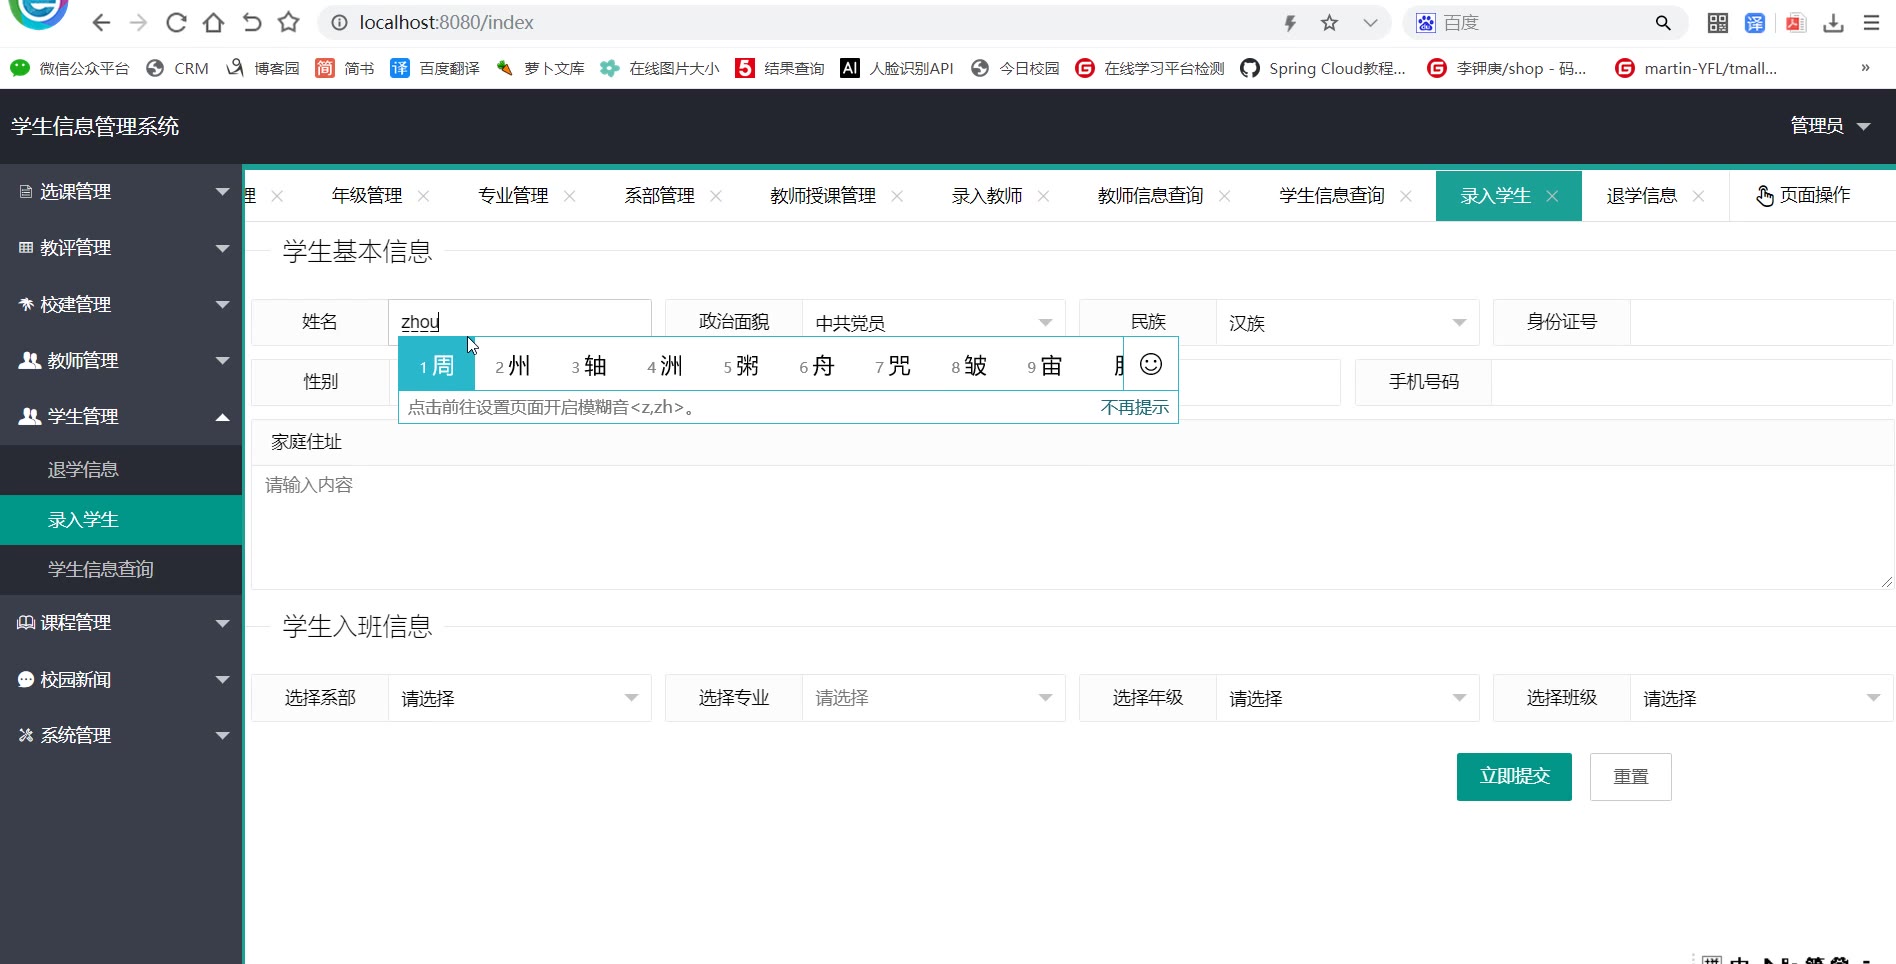Switch to the 教师授课管理 tab
The width and height of the screenshot is (1896, 964).
823,196
